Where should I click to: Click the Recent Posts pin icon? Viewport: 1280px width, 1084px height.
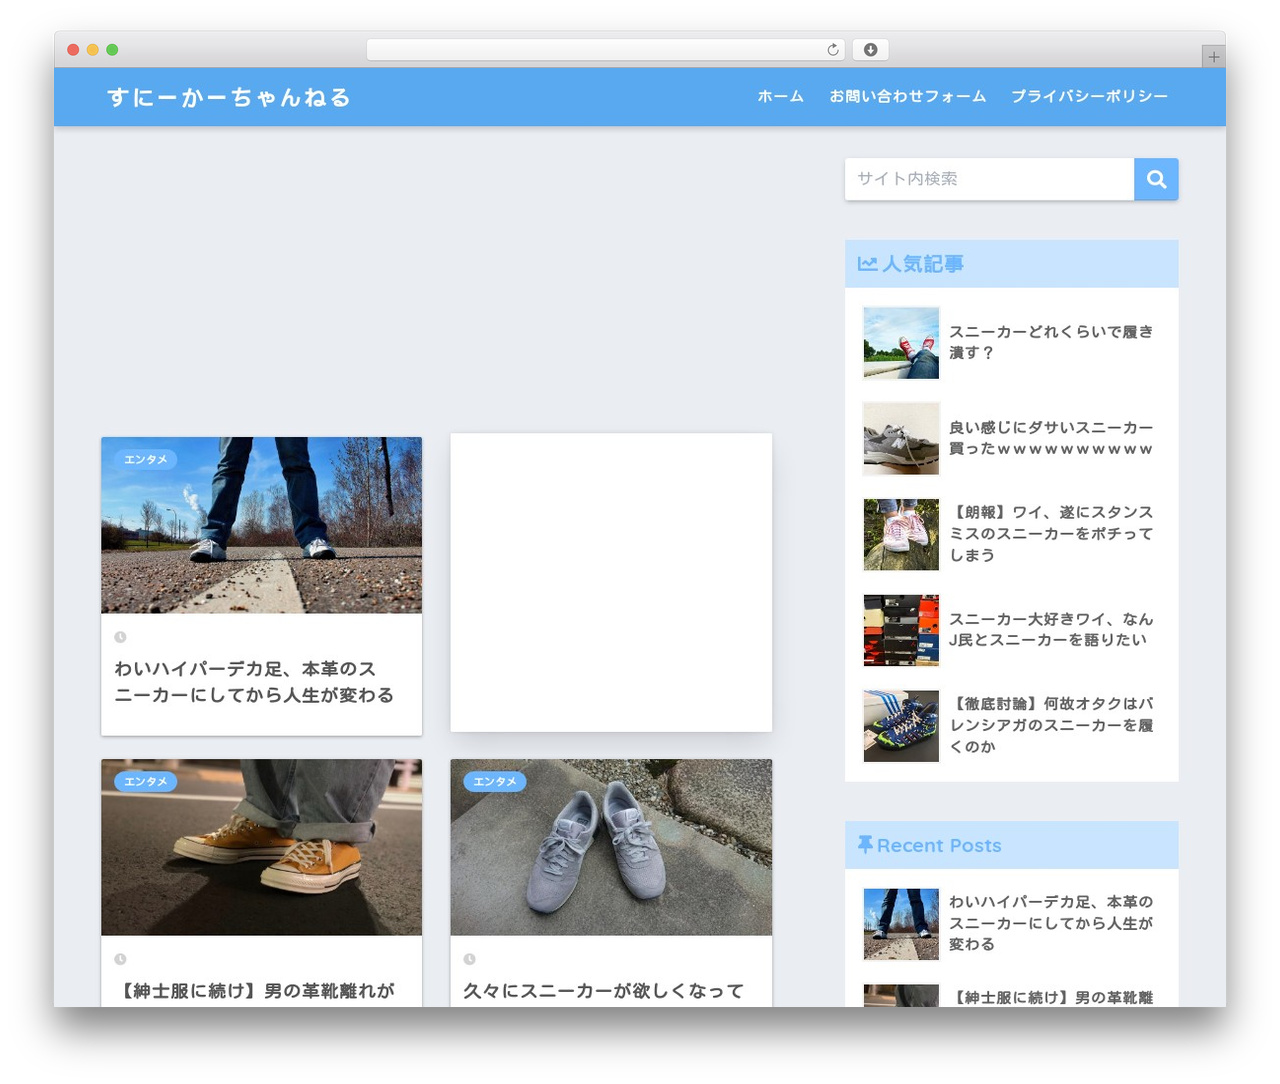click(865, 845)
